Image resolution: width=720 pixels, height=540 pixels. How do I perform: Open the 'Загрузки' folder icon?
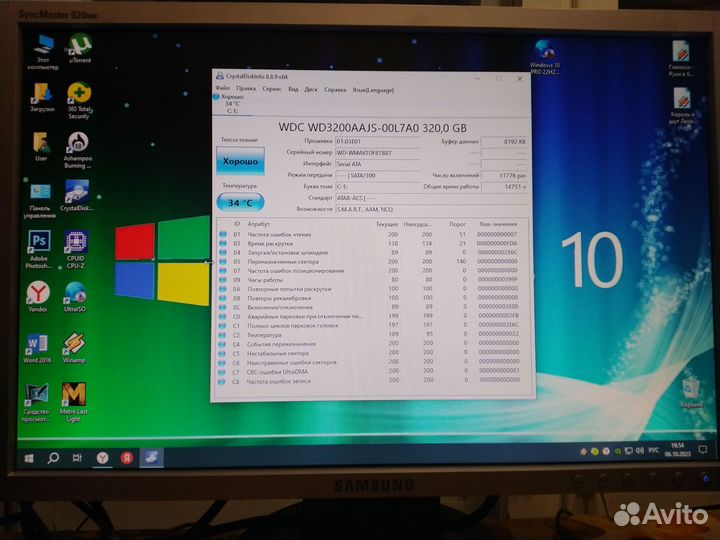coord(42,97)
